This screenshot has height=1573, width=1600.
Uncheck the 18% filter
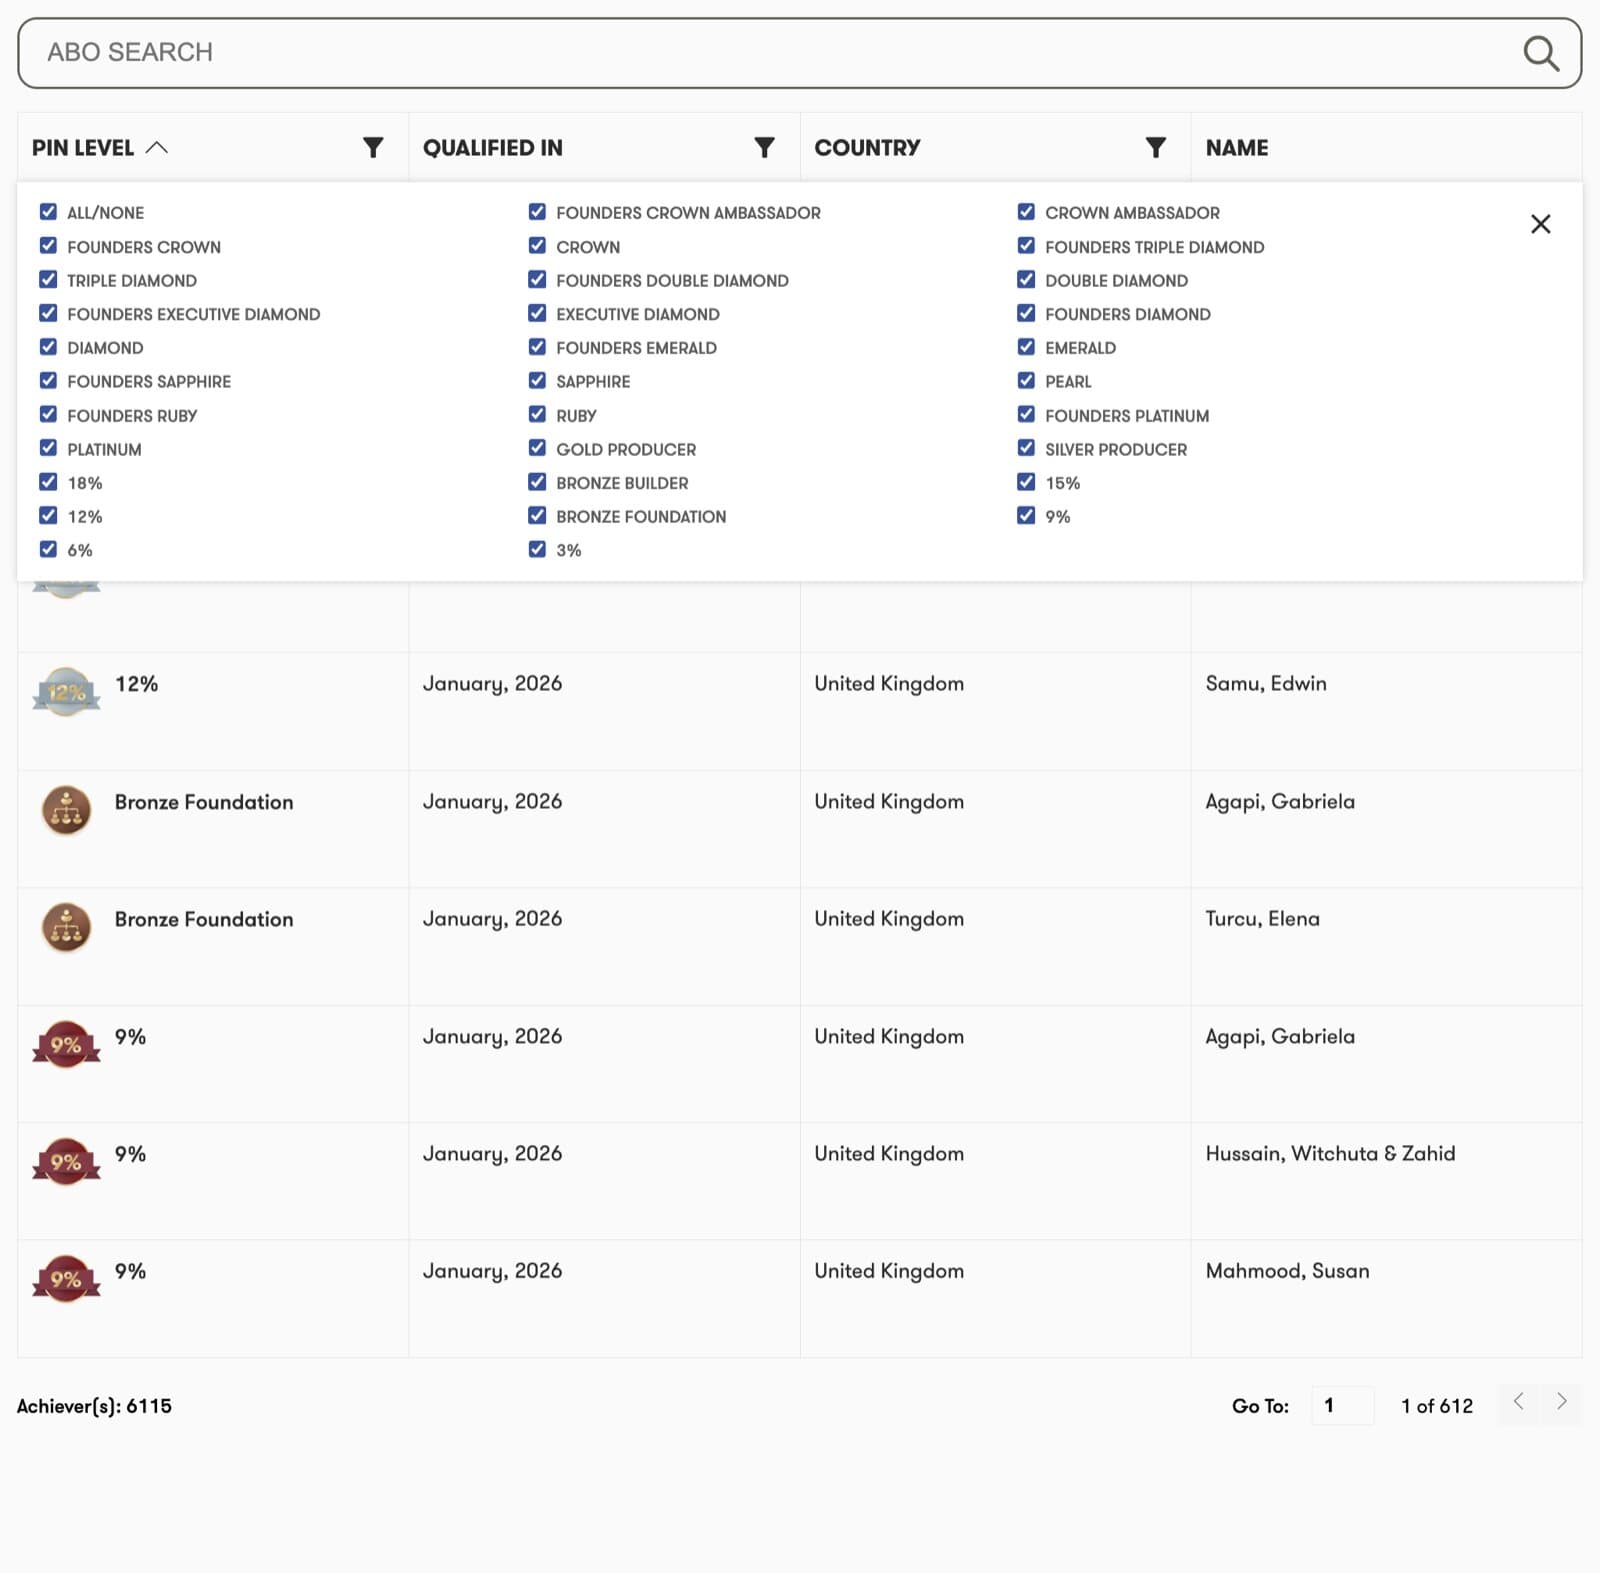point(48,482)
